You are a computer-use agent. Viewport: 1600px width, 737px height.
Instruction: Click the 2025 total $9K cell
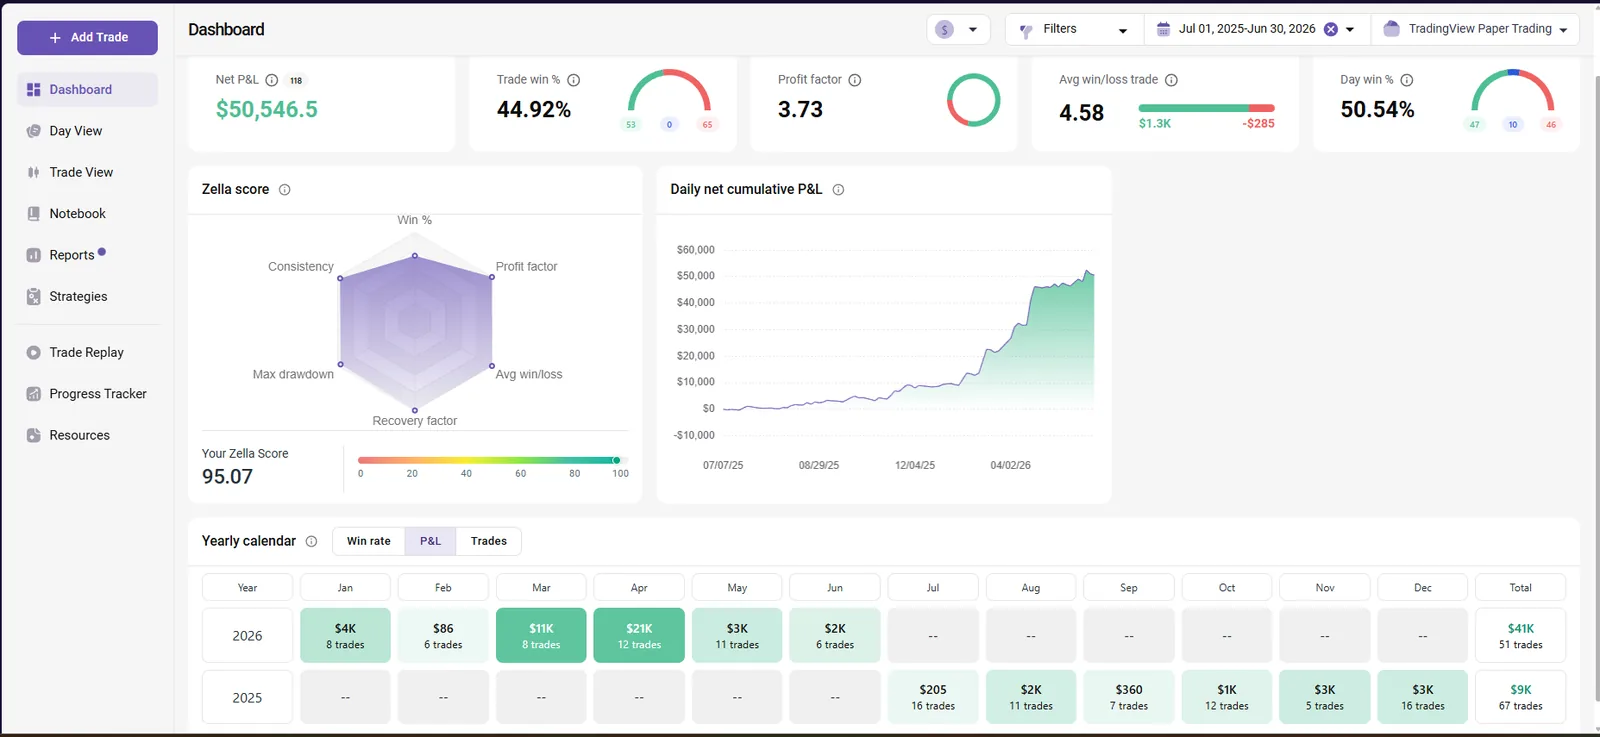(1521, 697)
